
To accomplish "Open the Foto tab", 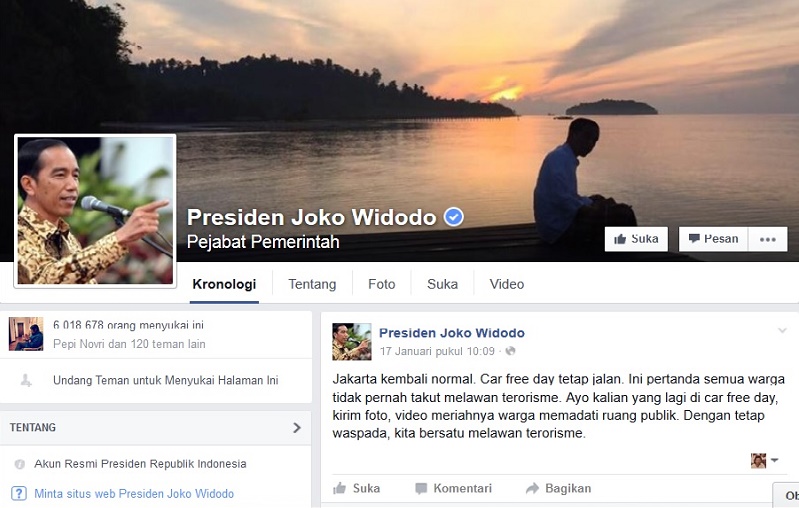I will tap(382, 284).
